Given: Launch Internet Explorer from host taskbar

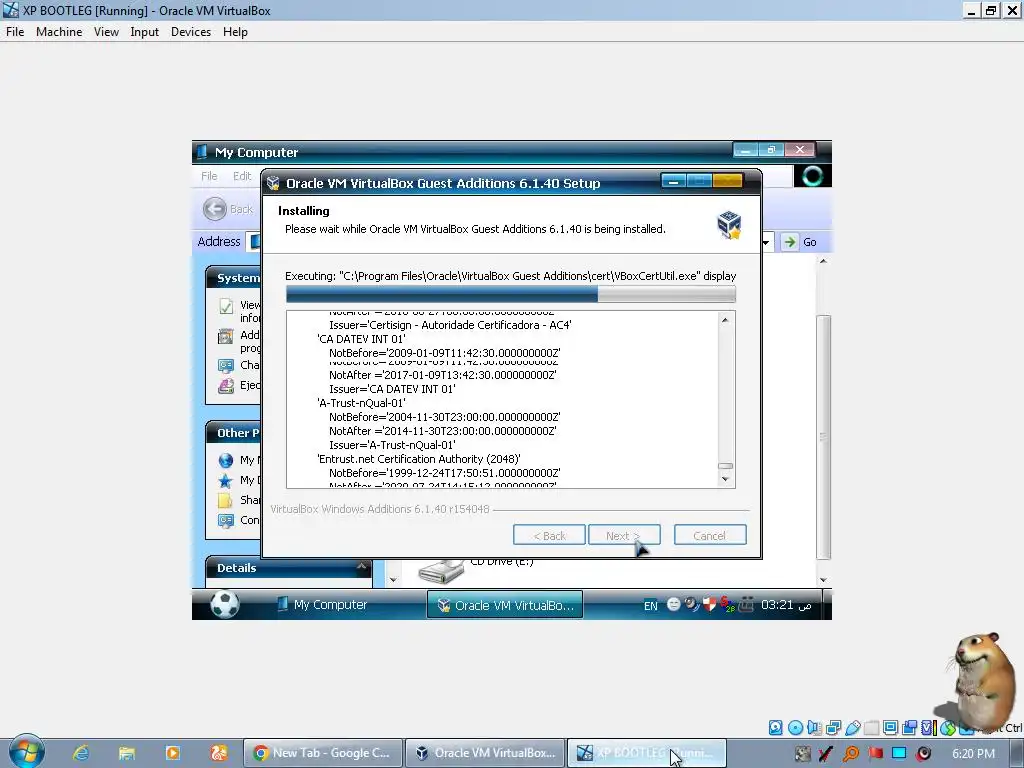Looking at the screenshot, I should tap(81, 753).
